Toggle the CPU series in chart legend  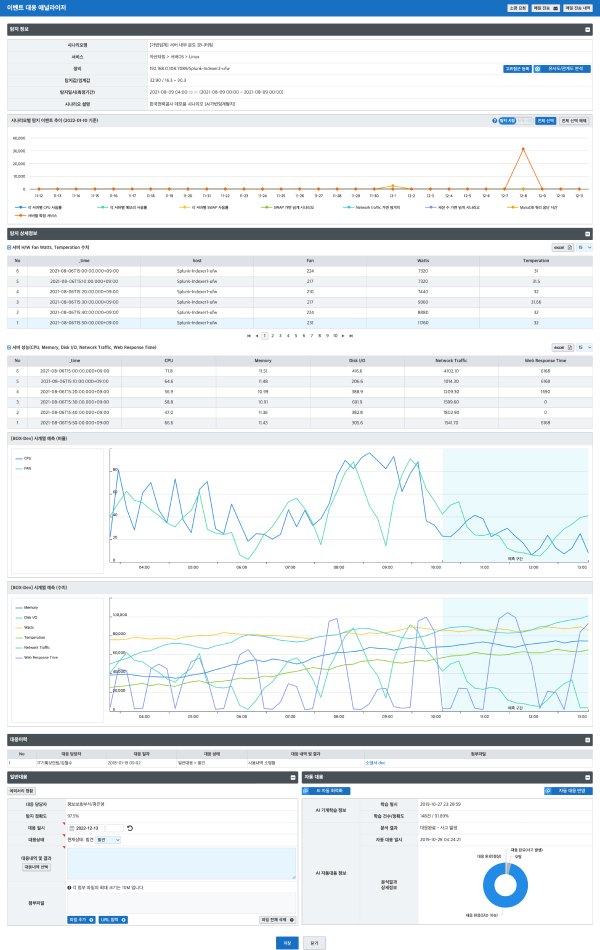tap(27, 458)
